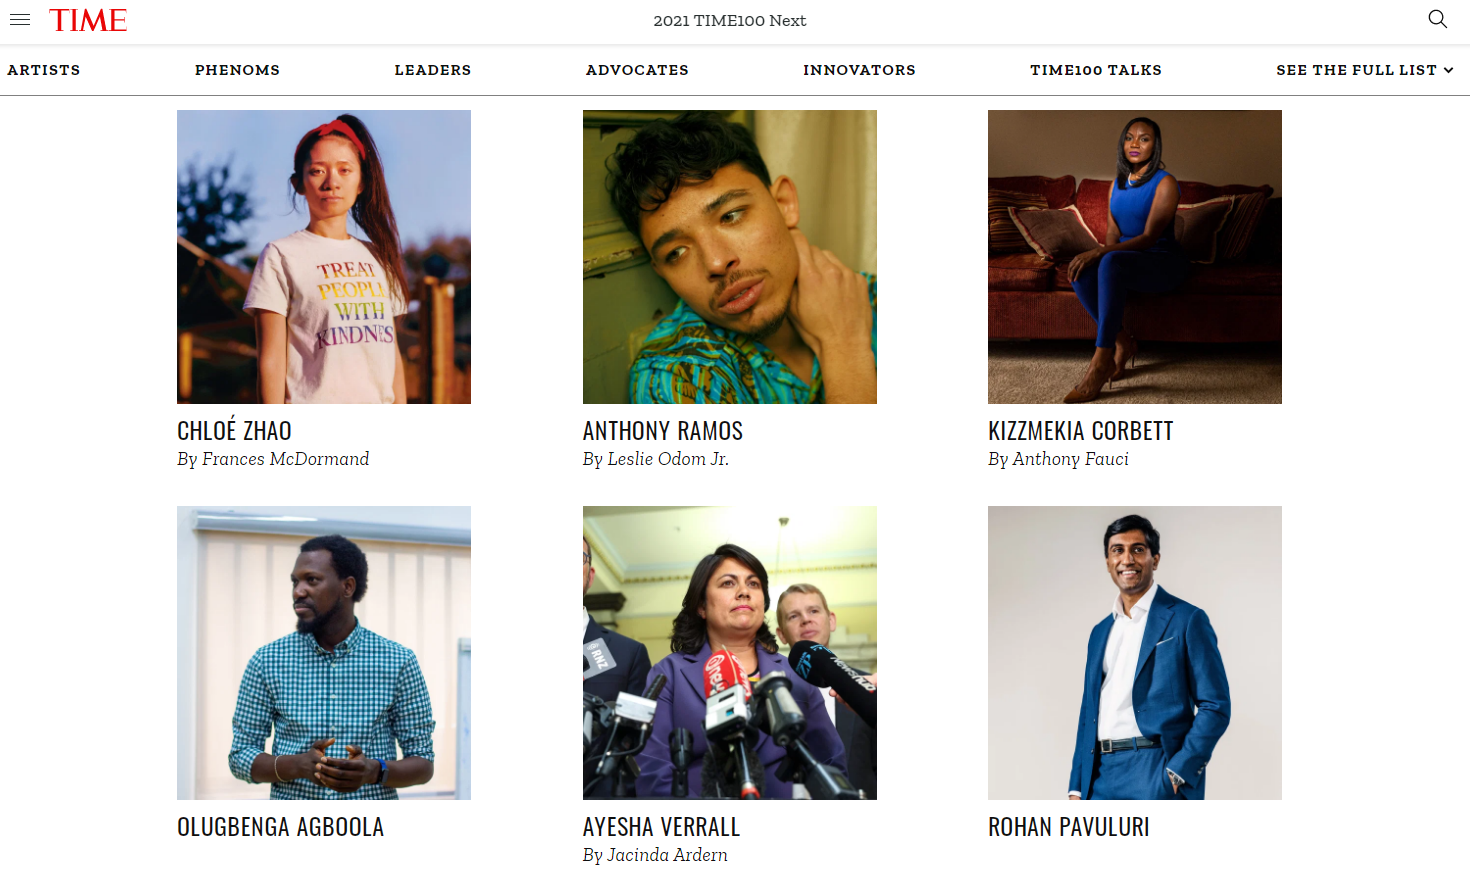
Task: Click Olugbenga Agboola's portrait image
Action: (x=324, y=653)
